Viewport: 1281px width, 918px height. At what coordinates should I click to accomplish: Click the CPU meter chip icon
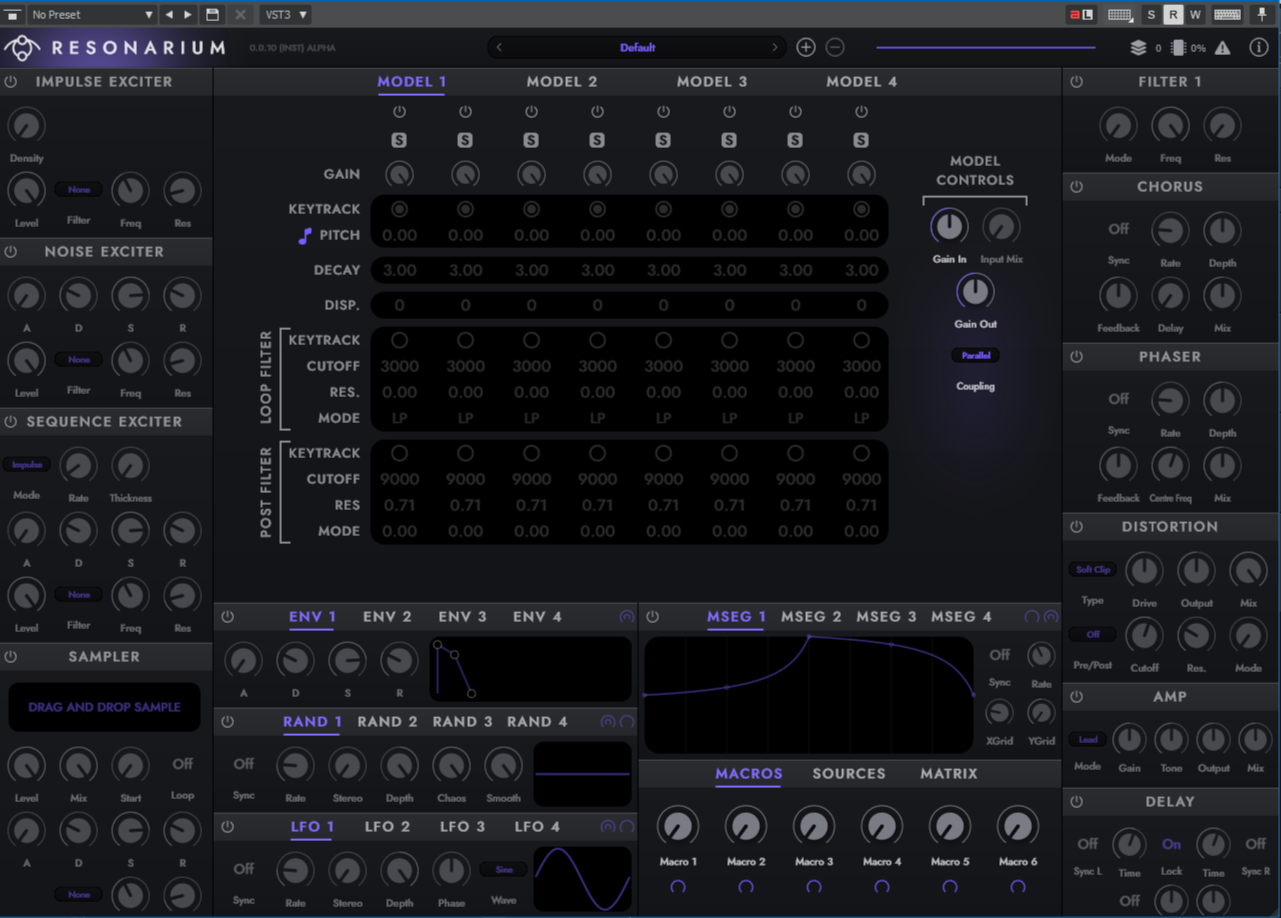[x=1178, y=48]
